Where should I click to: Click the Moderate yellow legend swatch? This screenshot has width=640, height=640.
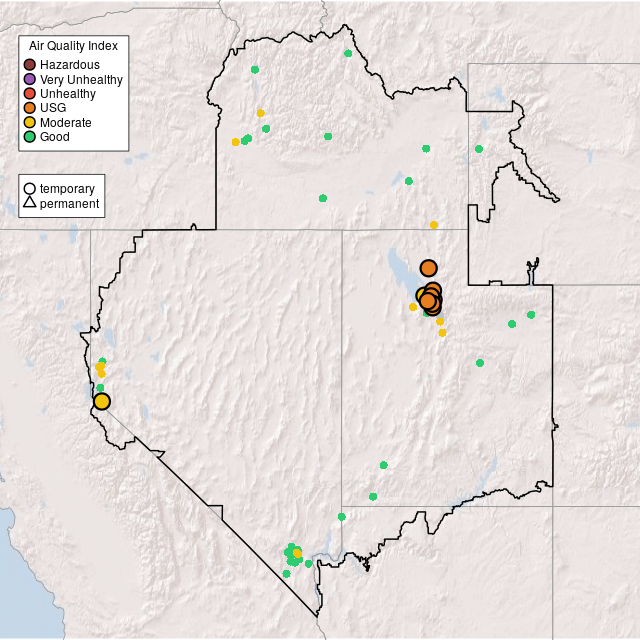(30, 123)
